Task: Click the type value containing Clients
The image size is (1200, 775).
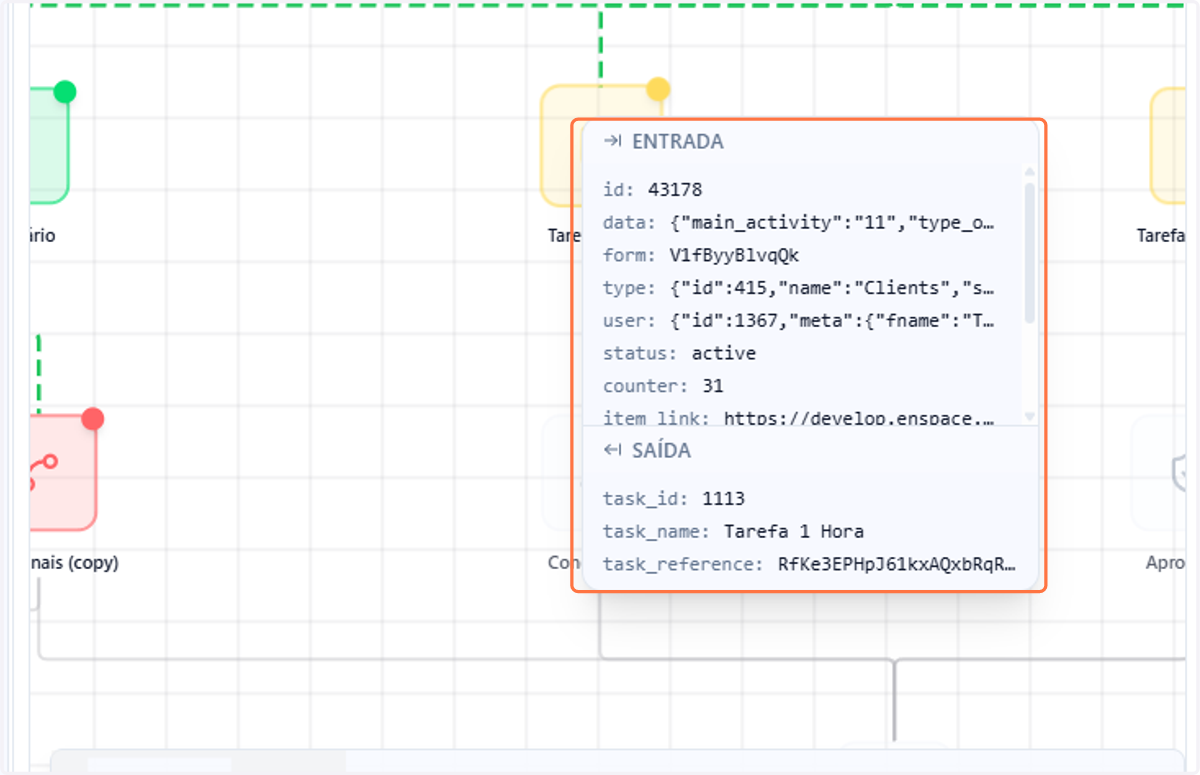Action: click(833, 289)
